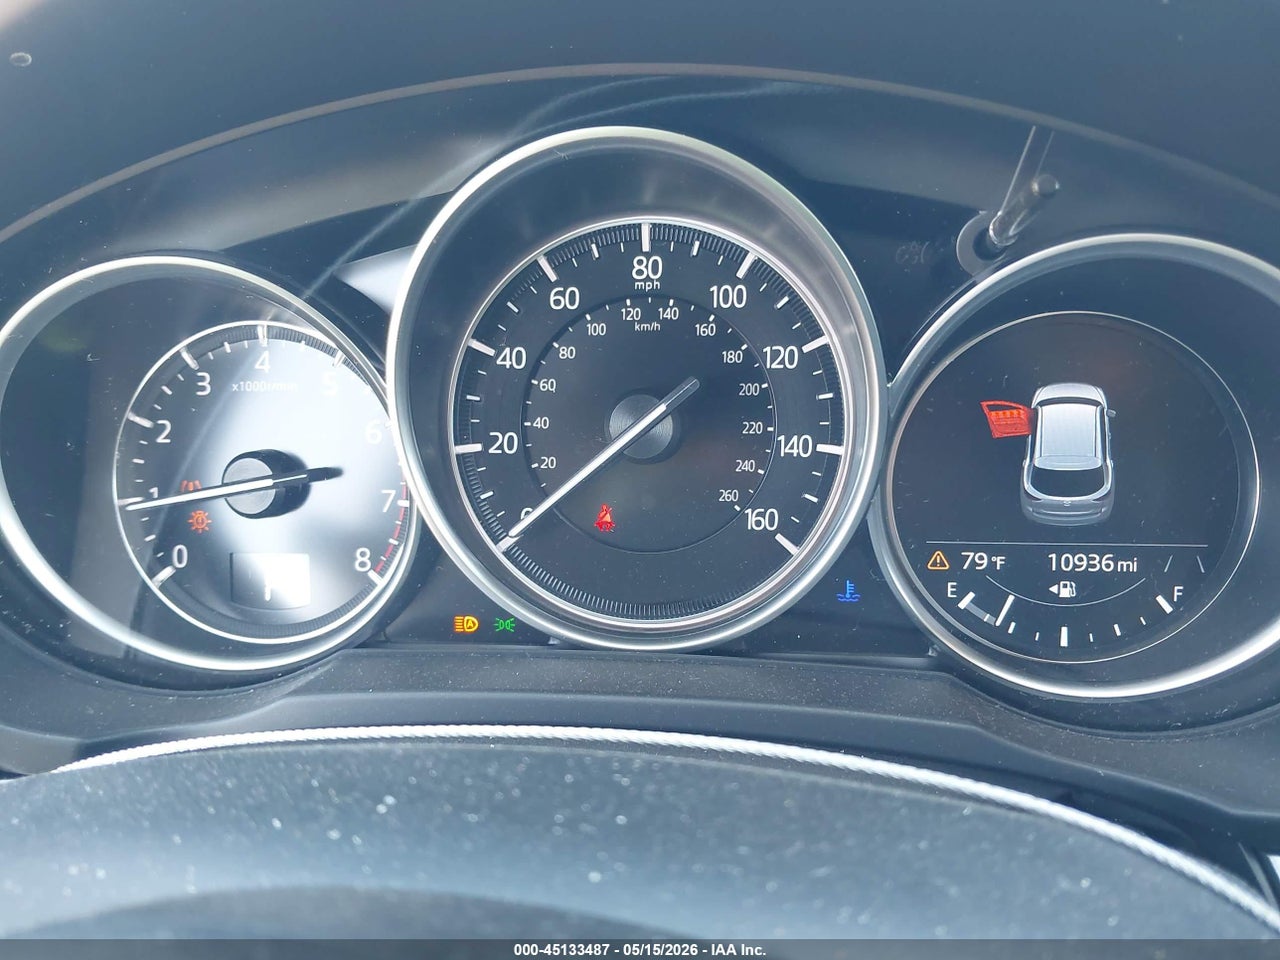The image size is (1280, 960).
Task: Tap the green parking lights indicator
Action: pyautogui.click(x=504, y=625)
